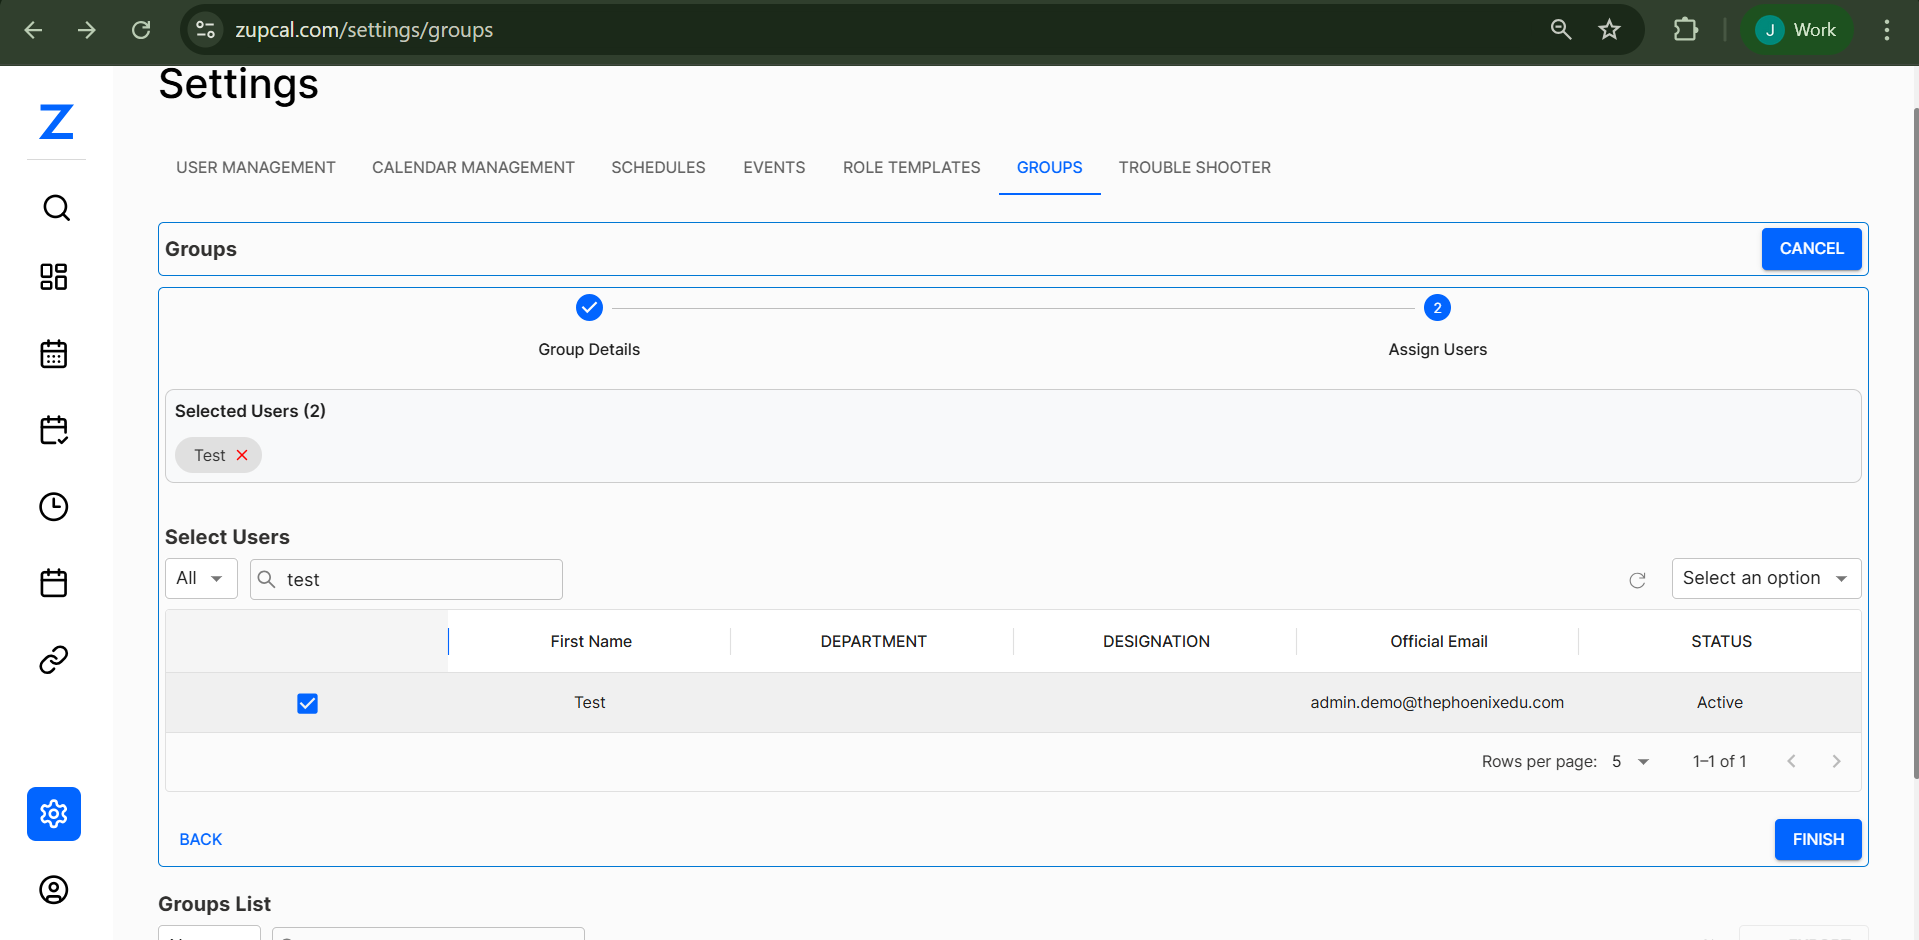Switch to the User Management tab
The width and height of the screenshot is (1919, 940).
pos(255,167)
